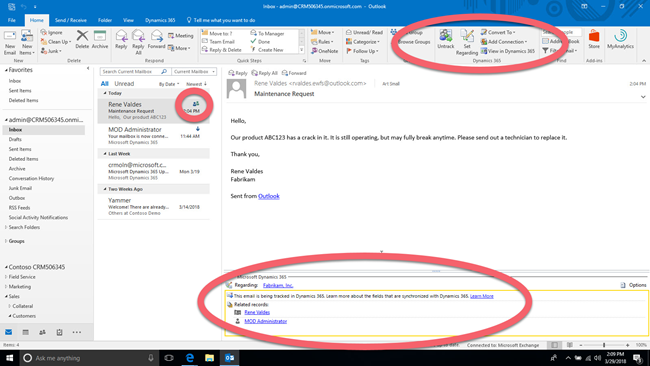This screenshot has height=366, width=650.
Task: Click the Reply All ribbon button
Action: click(x=138, y=42)
